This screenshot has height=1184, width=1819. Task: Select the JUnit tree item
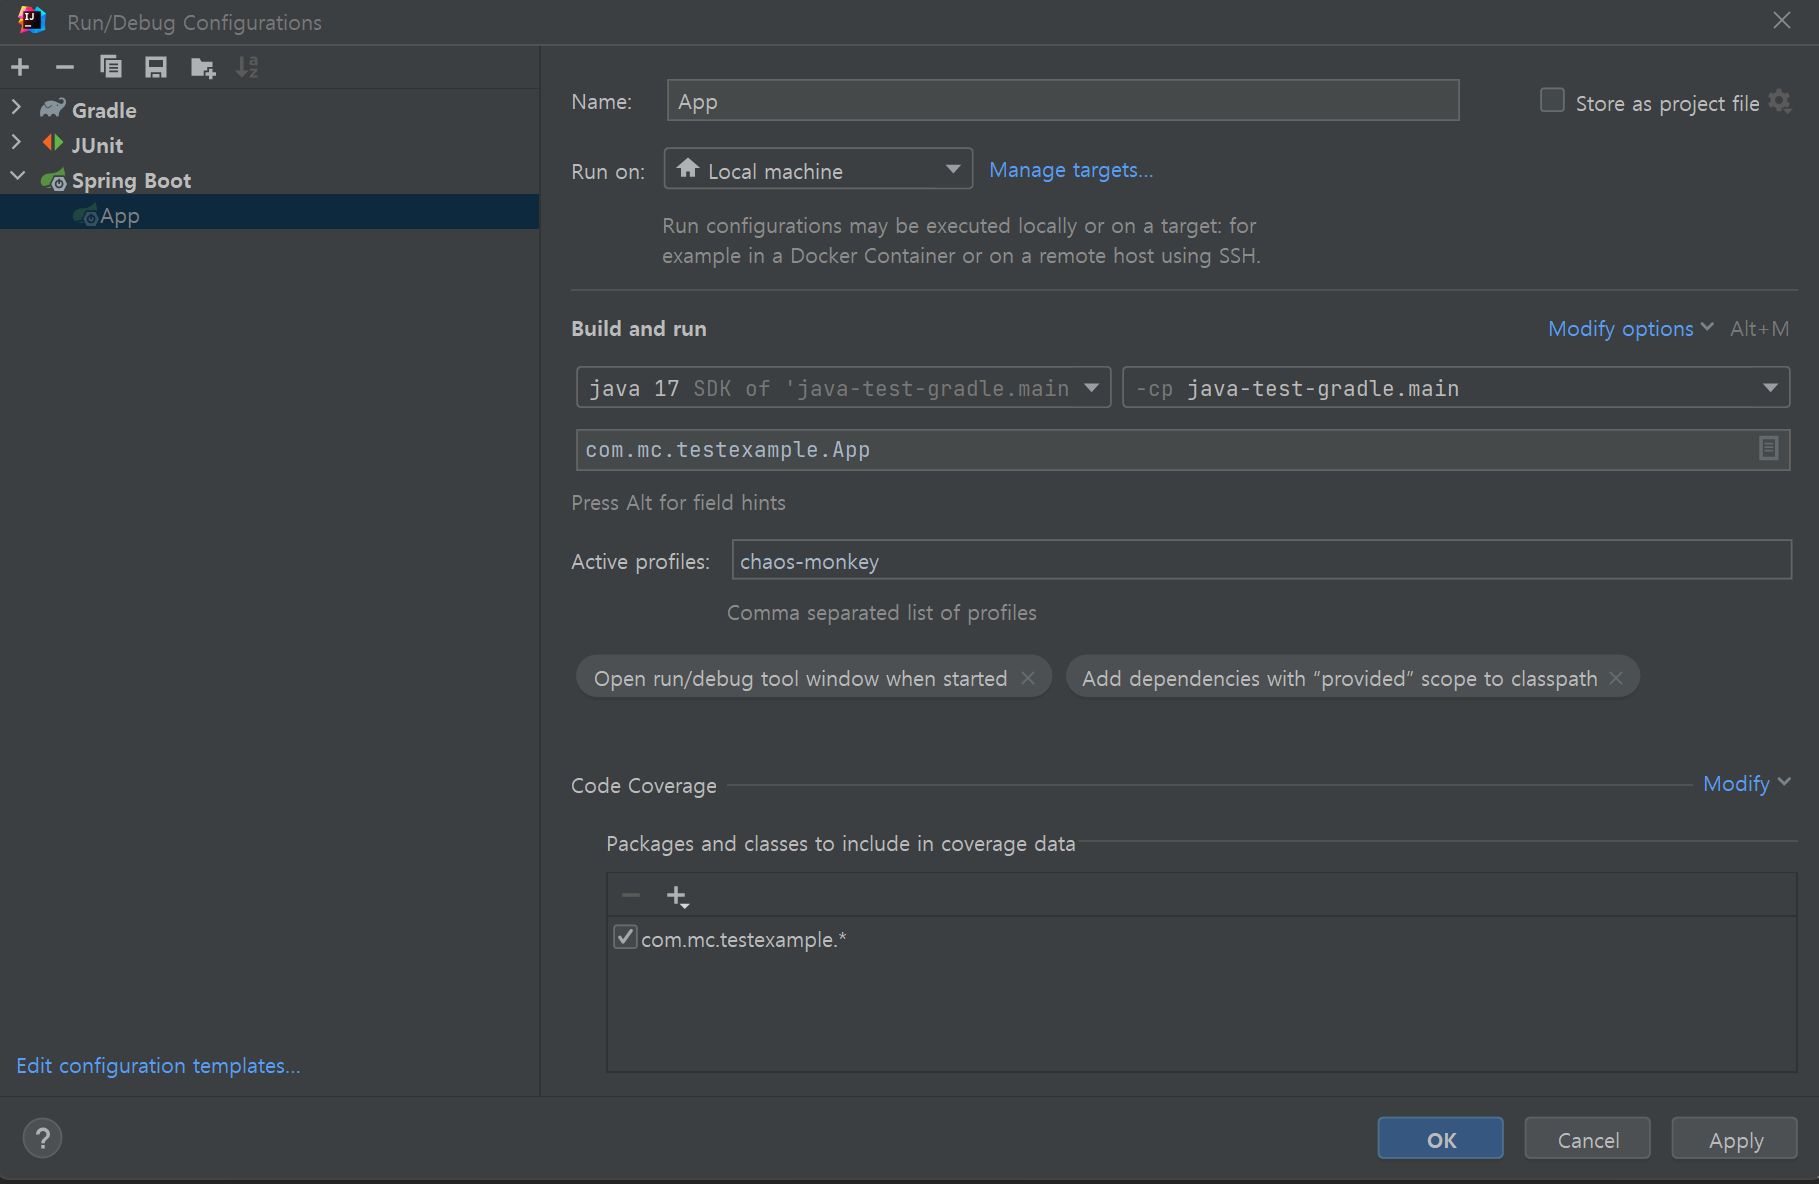coord(97,145)
